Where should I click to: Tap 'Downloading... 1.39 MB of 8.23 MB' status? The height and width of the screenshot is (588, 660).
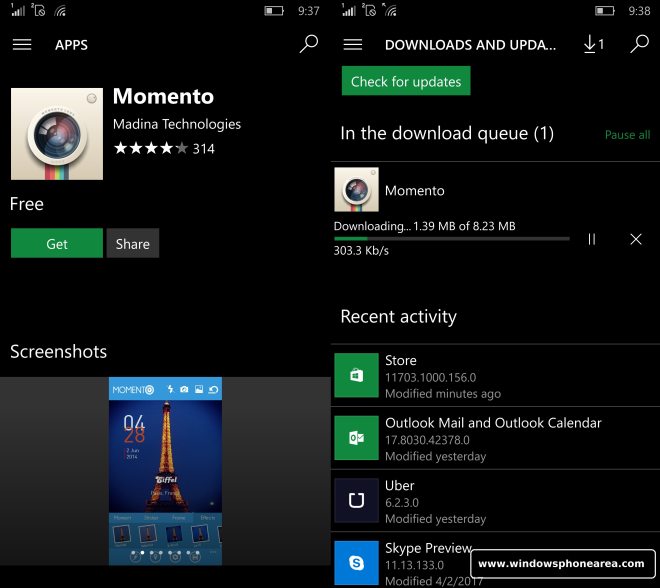tap(424, 226)
